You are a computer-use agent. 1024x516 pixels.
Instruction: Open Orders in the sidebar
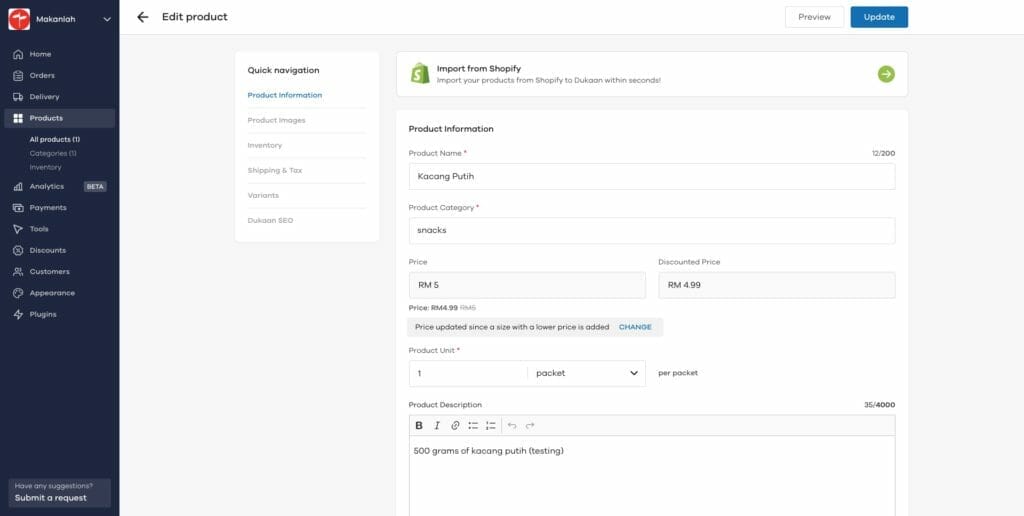[42, 76]
